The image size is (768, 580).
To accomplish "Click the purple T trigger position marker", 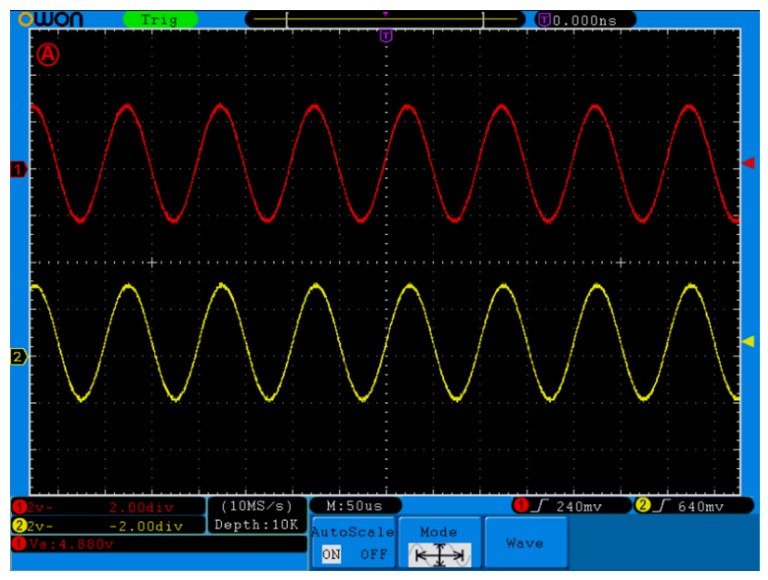I will pyautogui.click(x=386, y=35).
